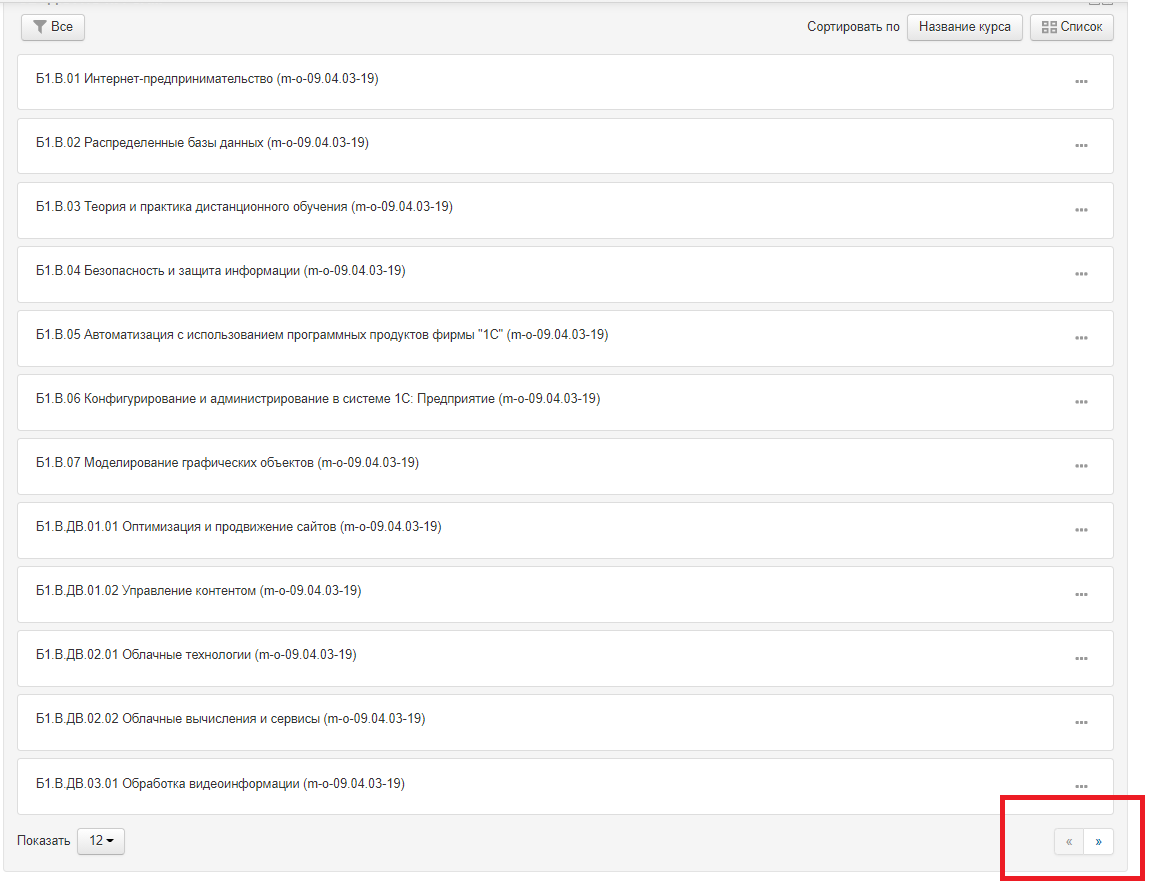Open course Б1.В.ДВ.03.01 Обработка видеоинформации
Image resolution: width=1152 pixels, height=885 pixels.
point(220,783)
